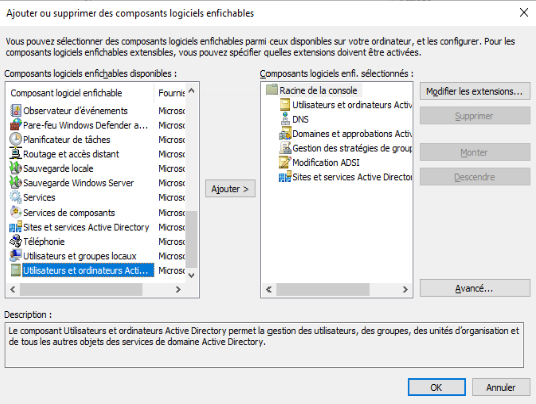Cancel the dialog with Annuler

pos(501,387)
